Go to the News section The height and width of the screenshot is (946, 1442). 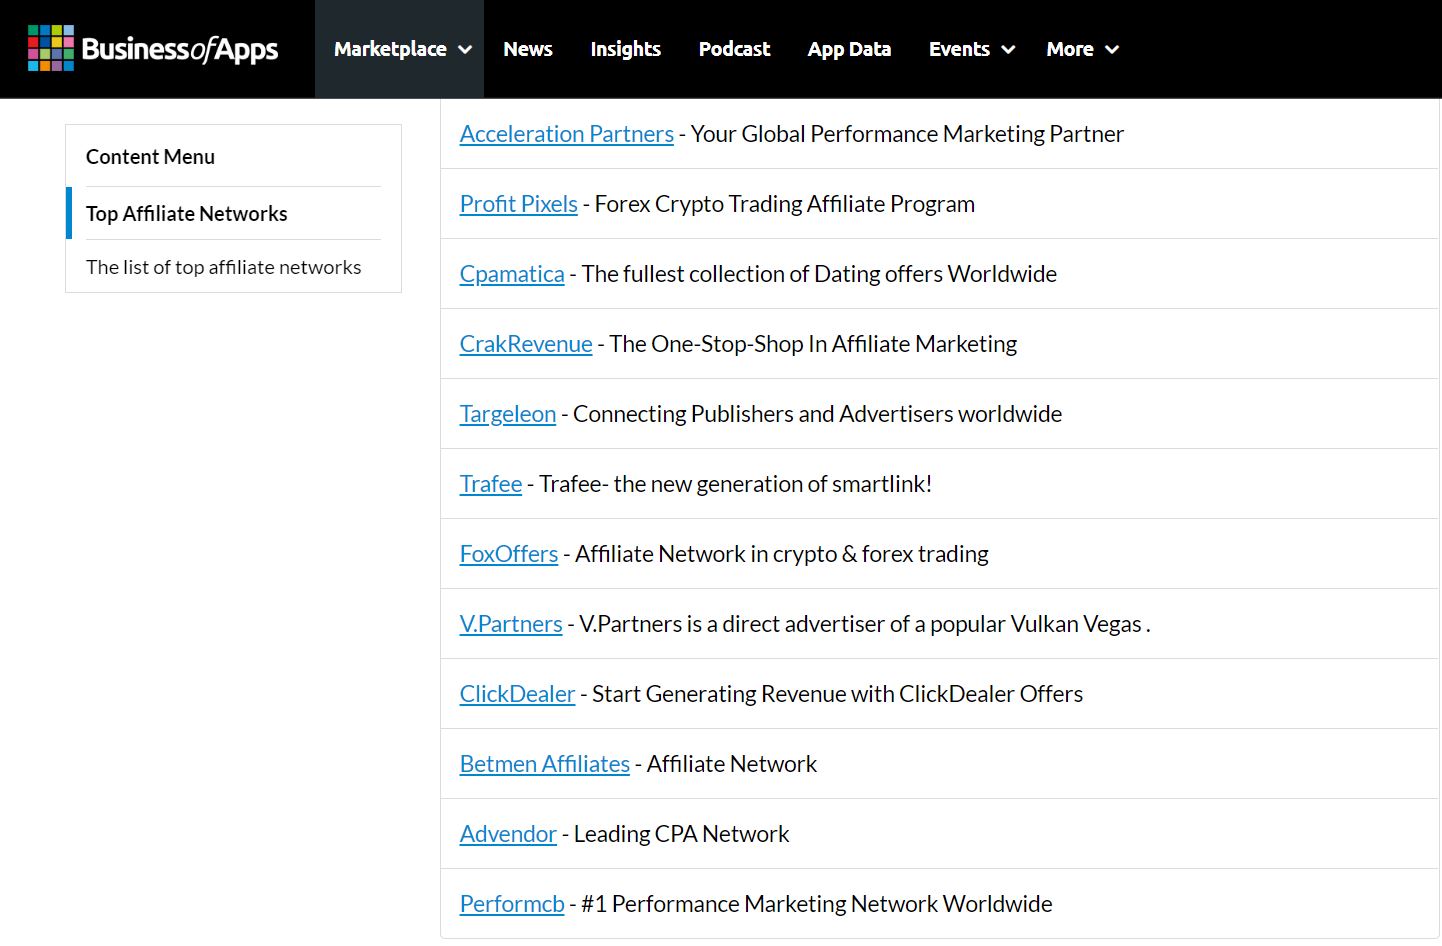point(528,49)
